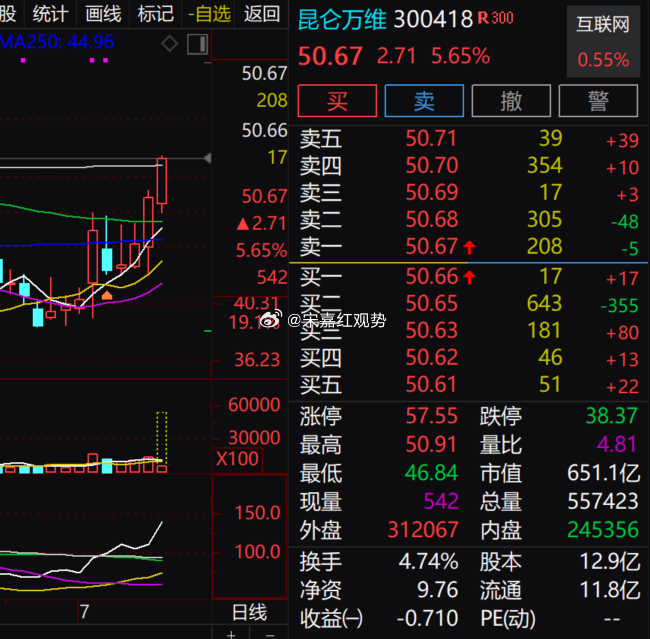Select 卖一 price 50.67

[431, 246]
